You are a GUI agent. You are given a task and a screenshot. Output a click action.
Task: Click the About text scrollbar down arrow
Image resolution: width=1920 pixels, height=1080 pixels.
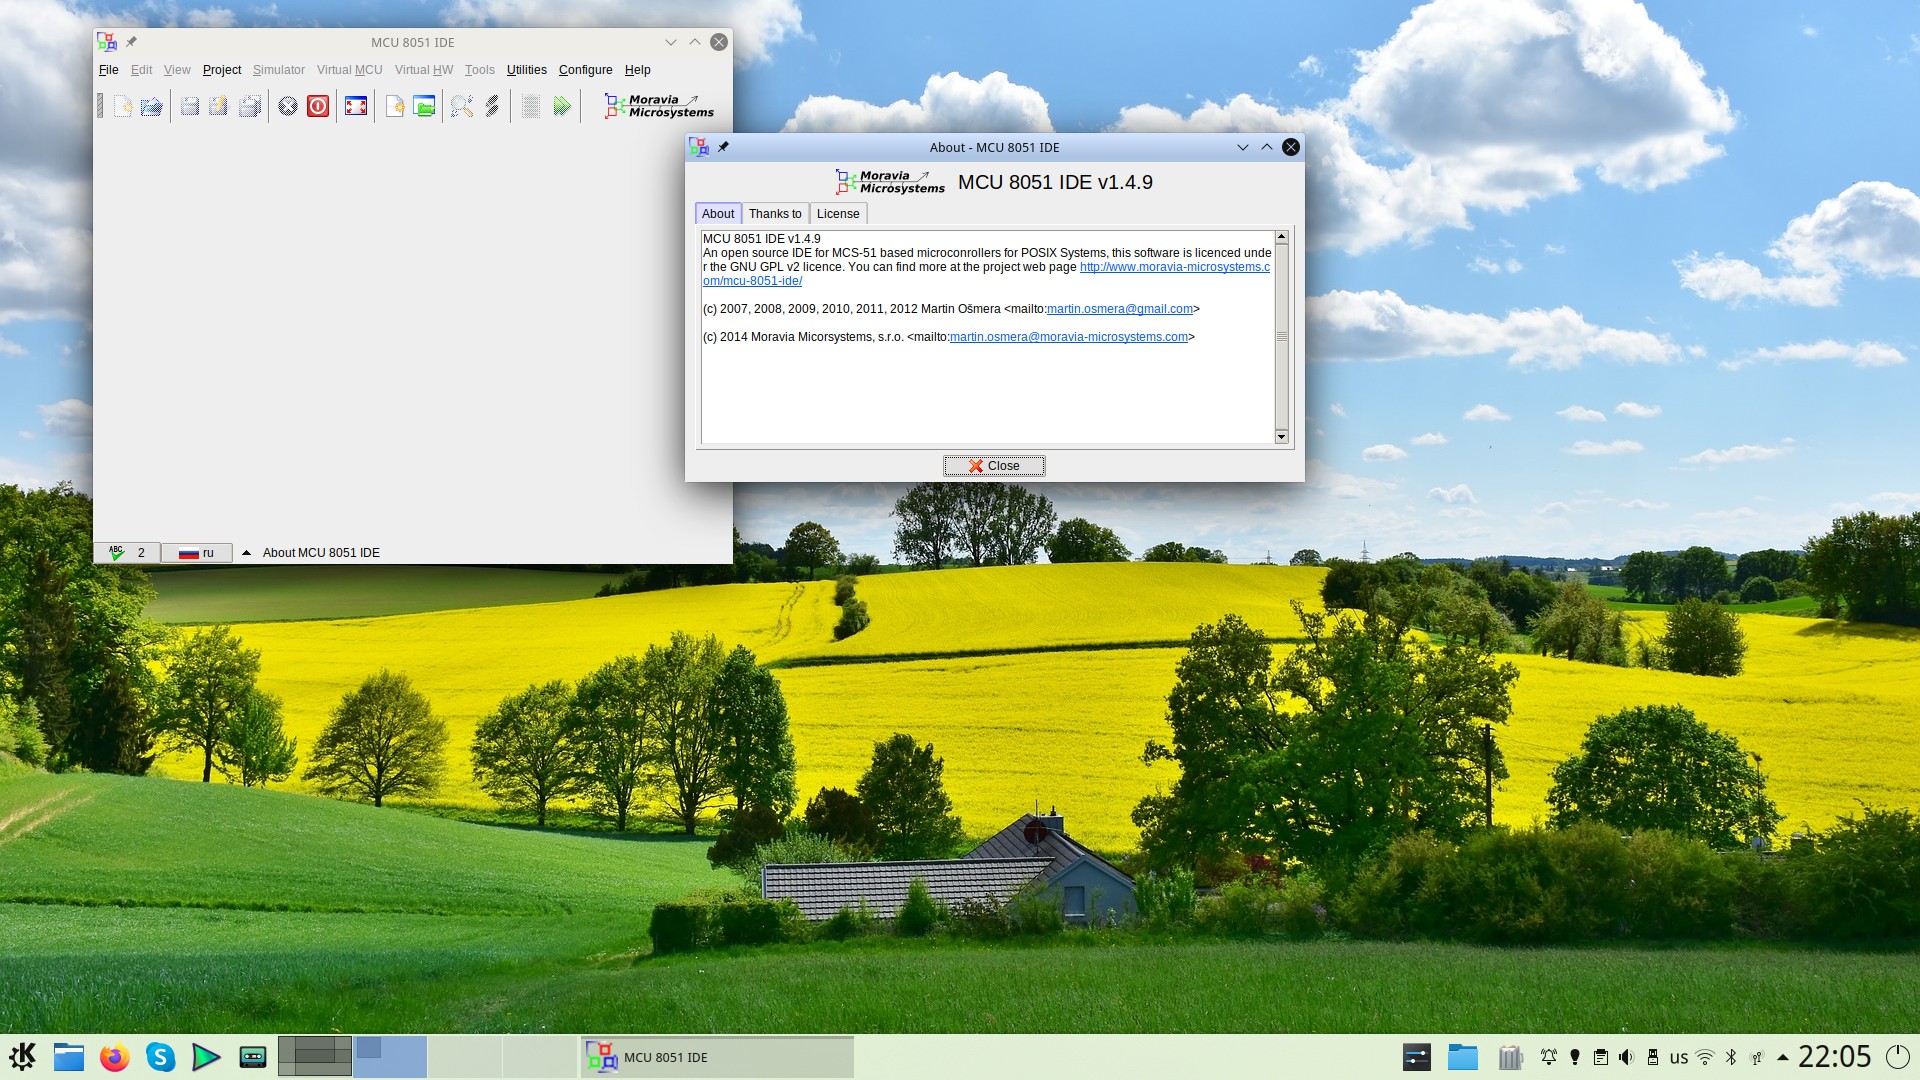[1281, 437]
